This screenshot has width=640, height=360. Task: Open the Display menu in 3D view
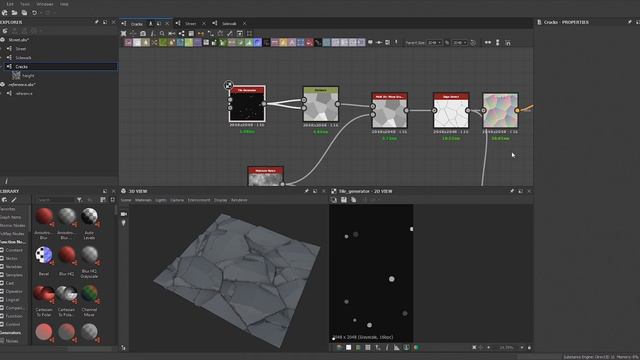tap(220, 200)
